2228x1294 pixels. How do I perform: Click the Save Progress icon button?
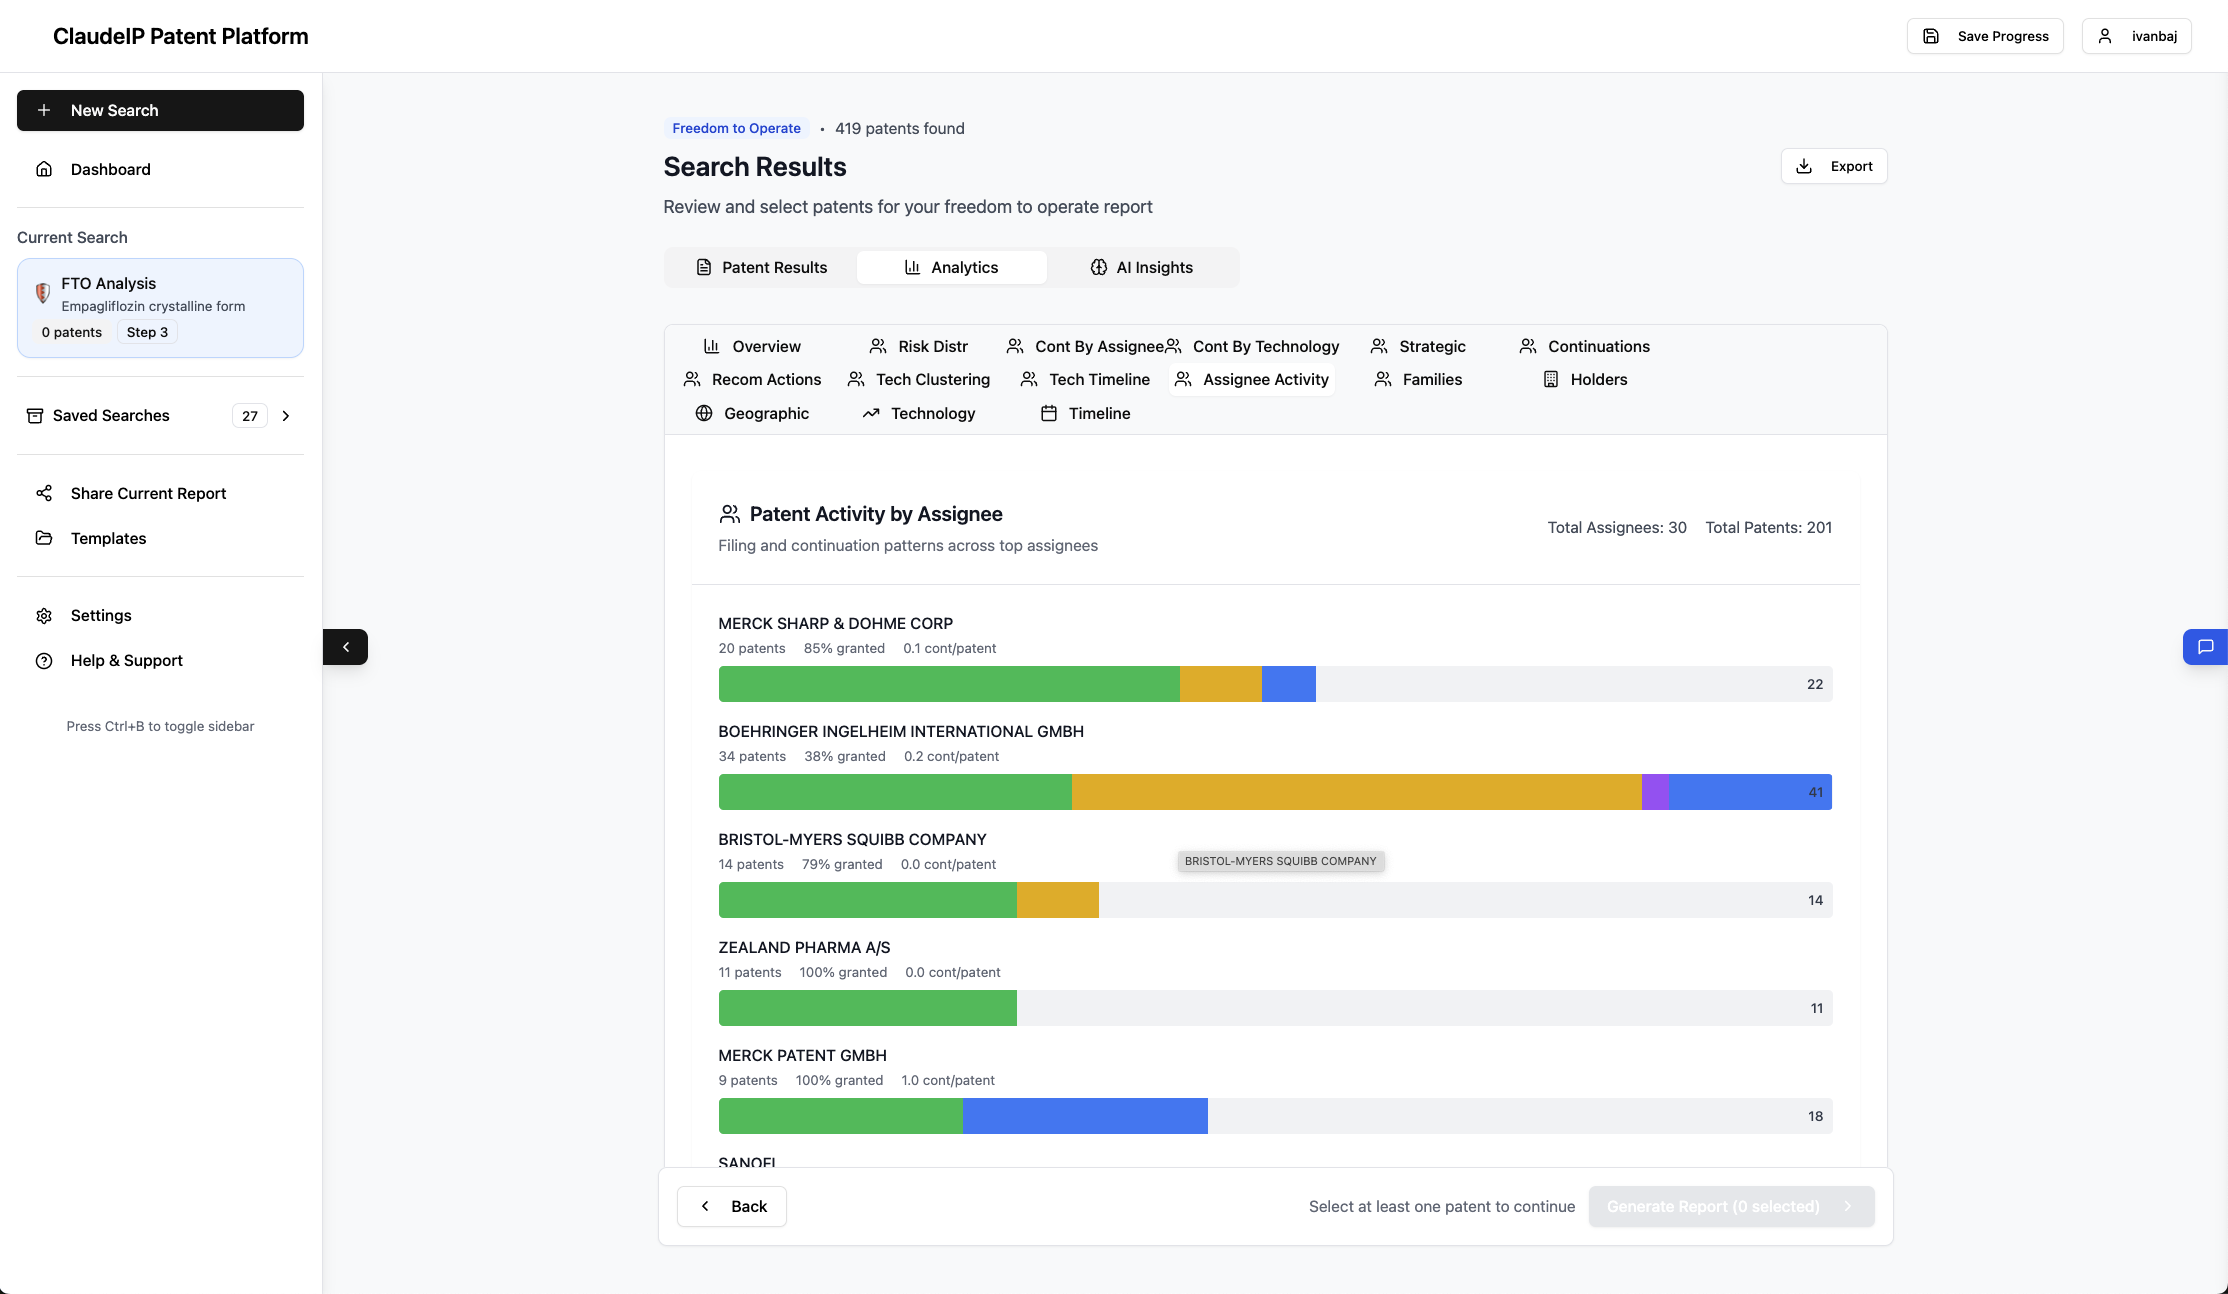(x=1931, y=35)
